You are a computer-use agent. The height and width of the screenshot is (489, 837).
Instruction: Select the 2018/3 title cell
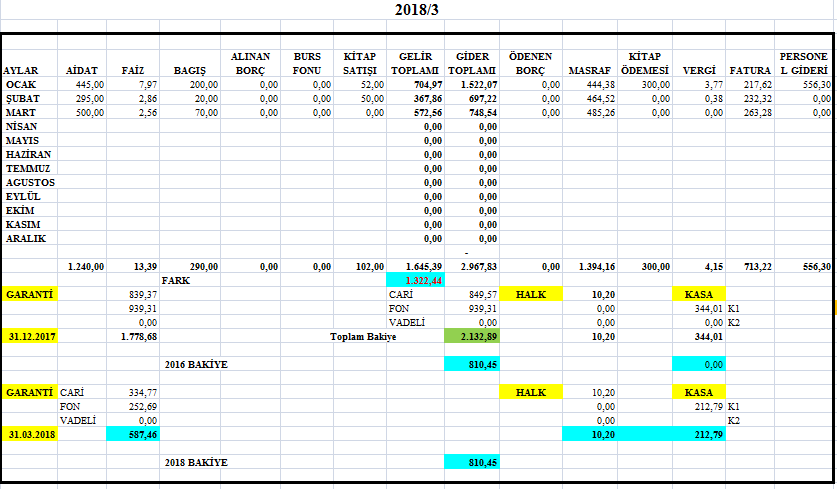coord(417,10)
